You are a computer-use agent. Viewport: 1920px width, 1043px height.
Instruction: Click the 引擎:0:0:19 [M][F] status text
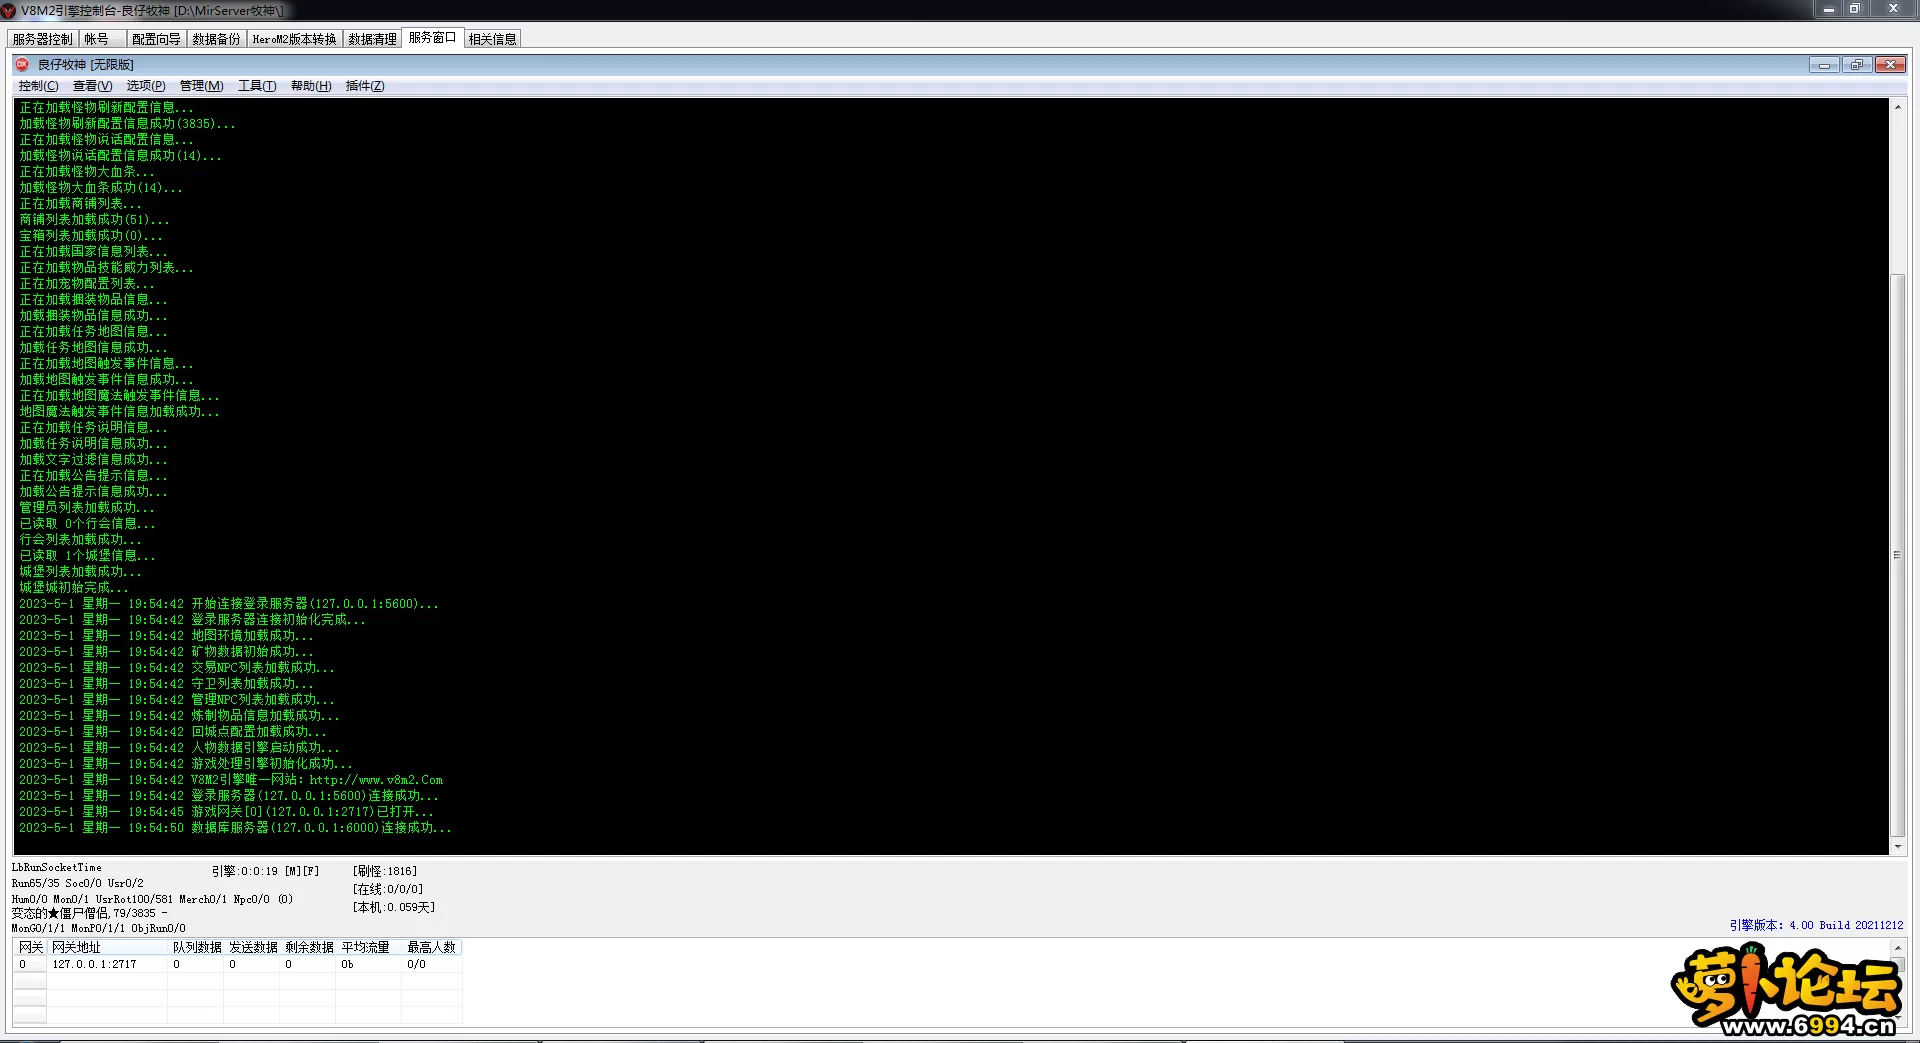tap(265, 871)
